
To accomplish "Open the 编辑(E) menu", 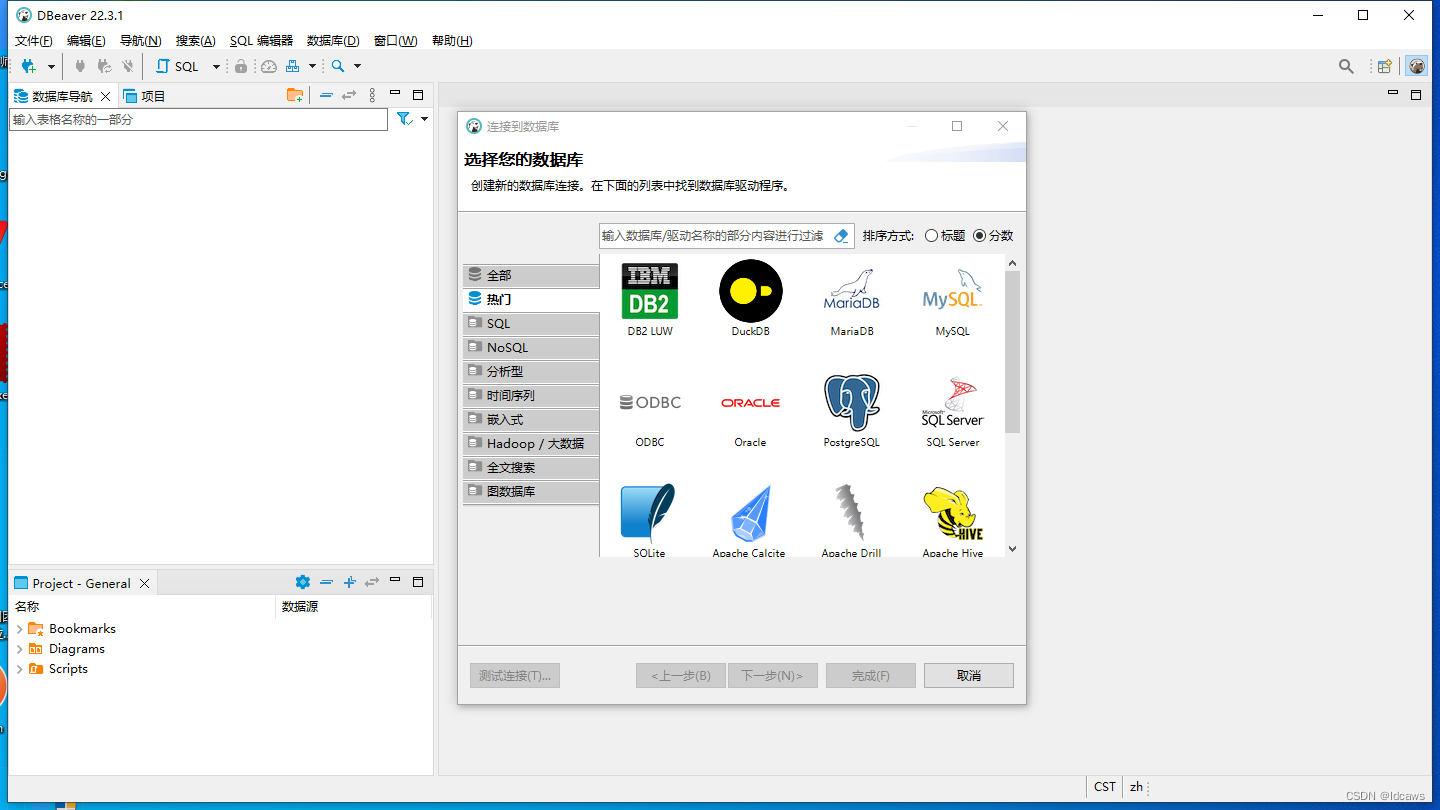I will pos(85,41).
